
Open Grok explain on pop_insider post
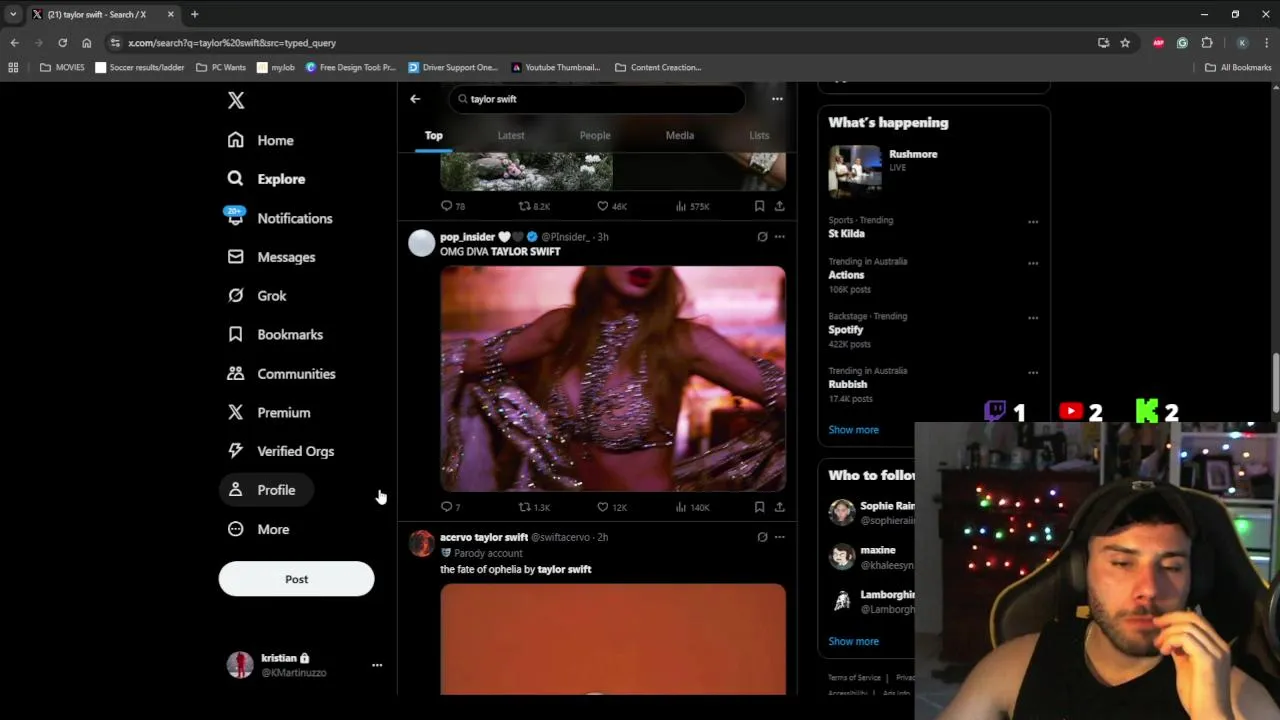coord(762,237)
